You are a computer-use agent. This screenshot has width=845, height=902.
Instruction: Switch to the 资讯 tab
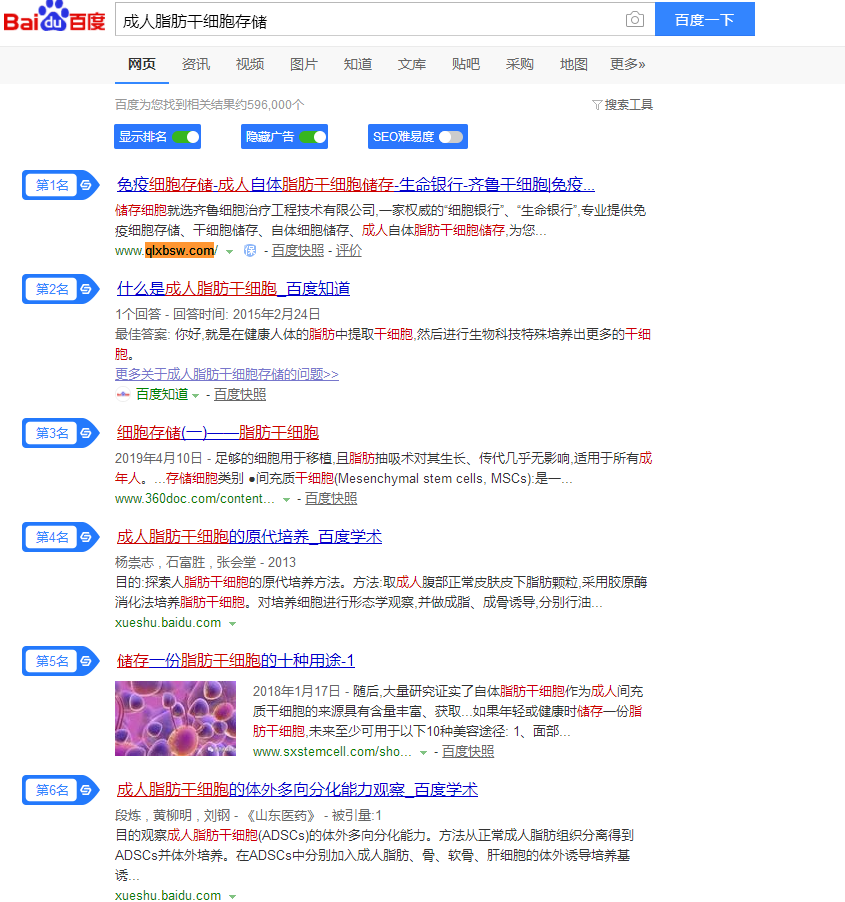pyautogui.click(x=196, y=64)
